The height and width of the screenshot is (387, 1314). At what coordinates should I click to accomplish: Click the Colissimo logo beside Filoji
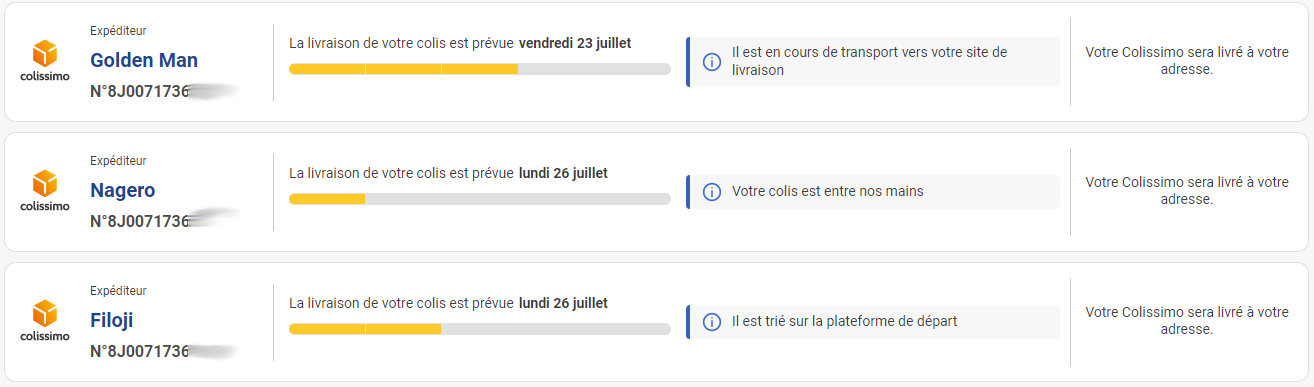45,321
